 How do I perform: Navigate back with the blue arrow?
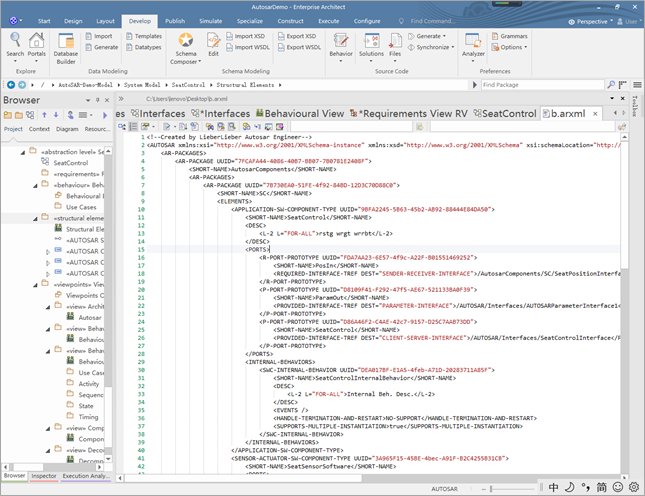tap(11, 85)
